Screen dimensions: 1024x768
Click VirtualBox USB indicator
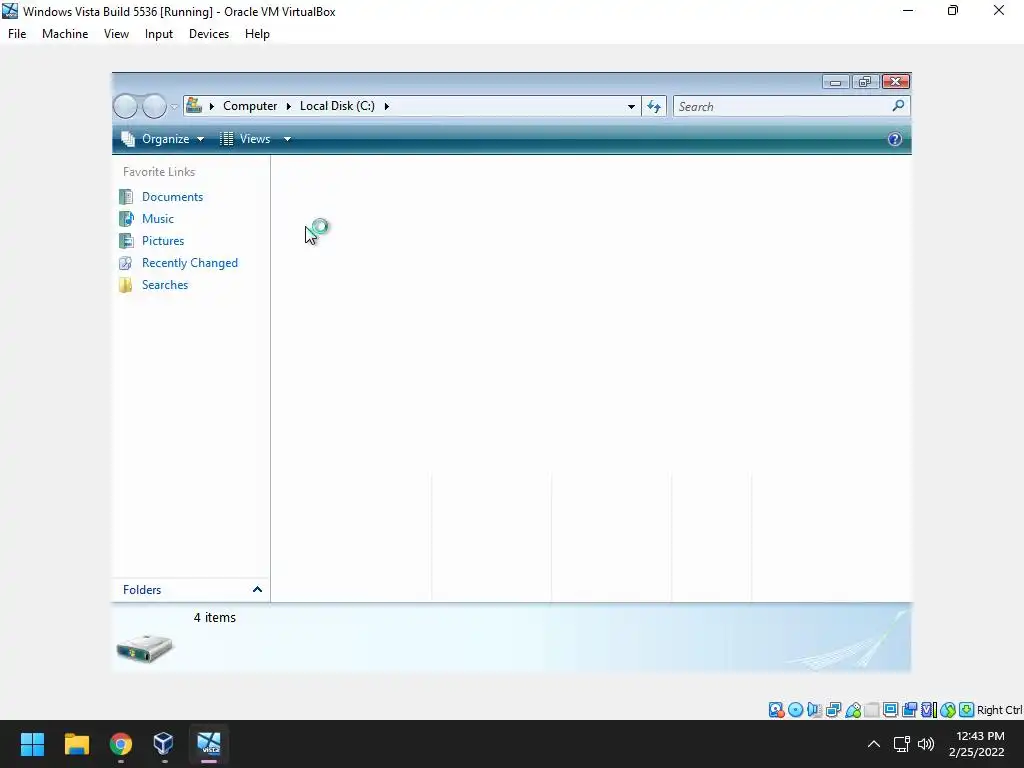click(852, 710)
